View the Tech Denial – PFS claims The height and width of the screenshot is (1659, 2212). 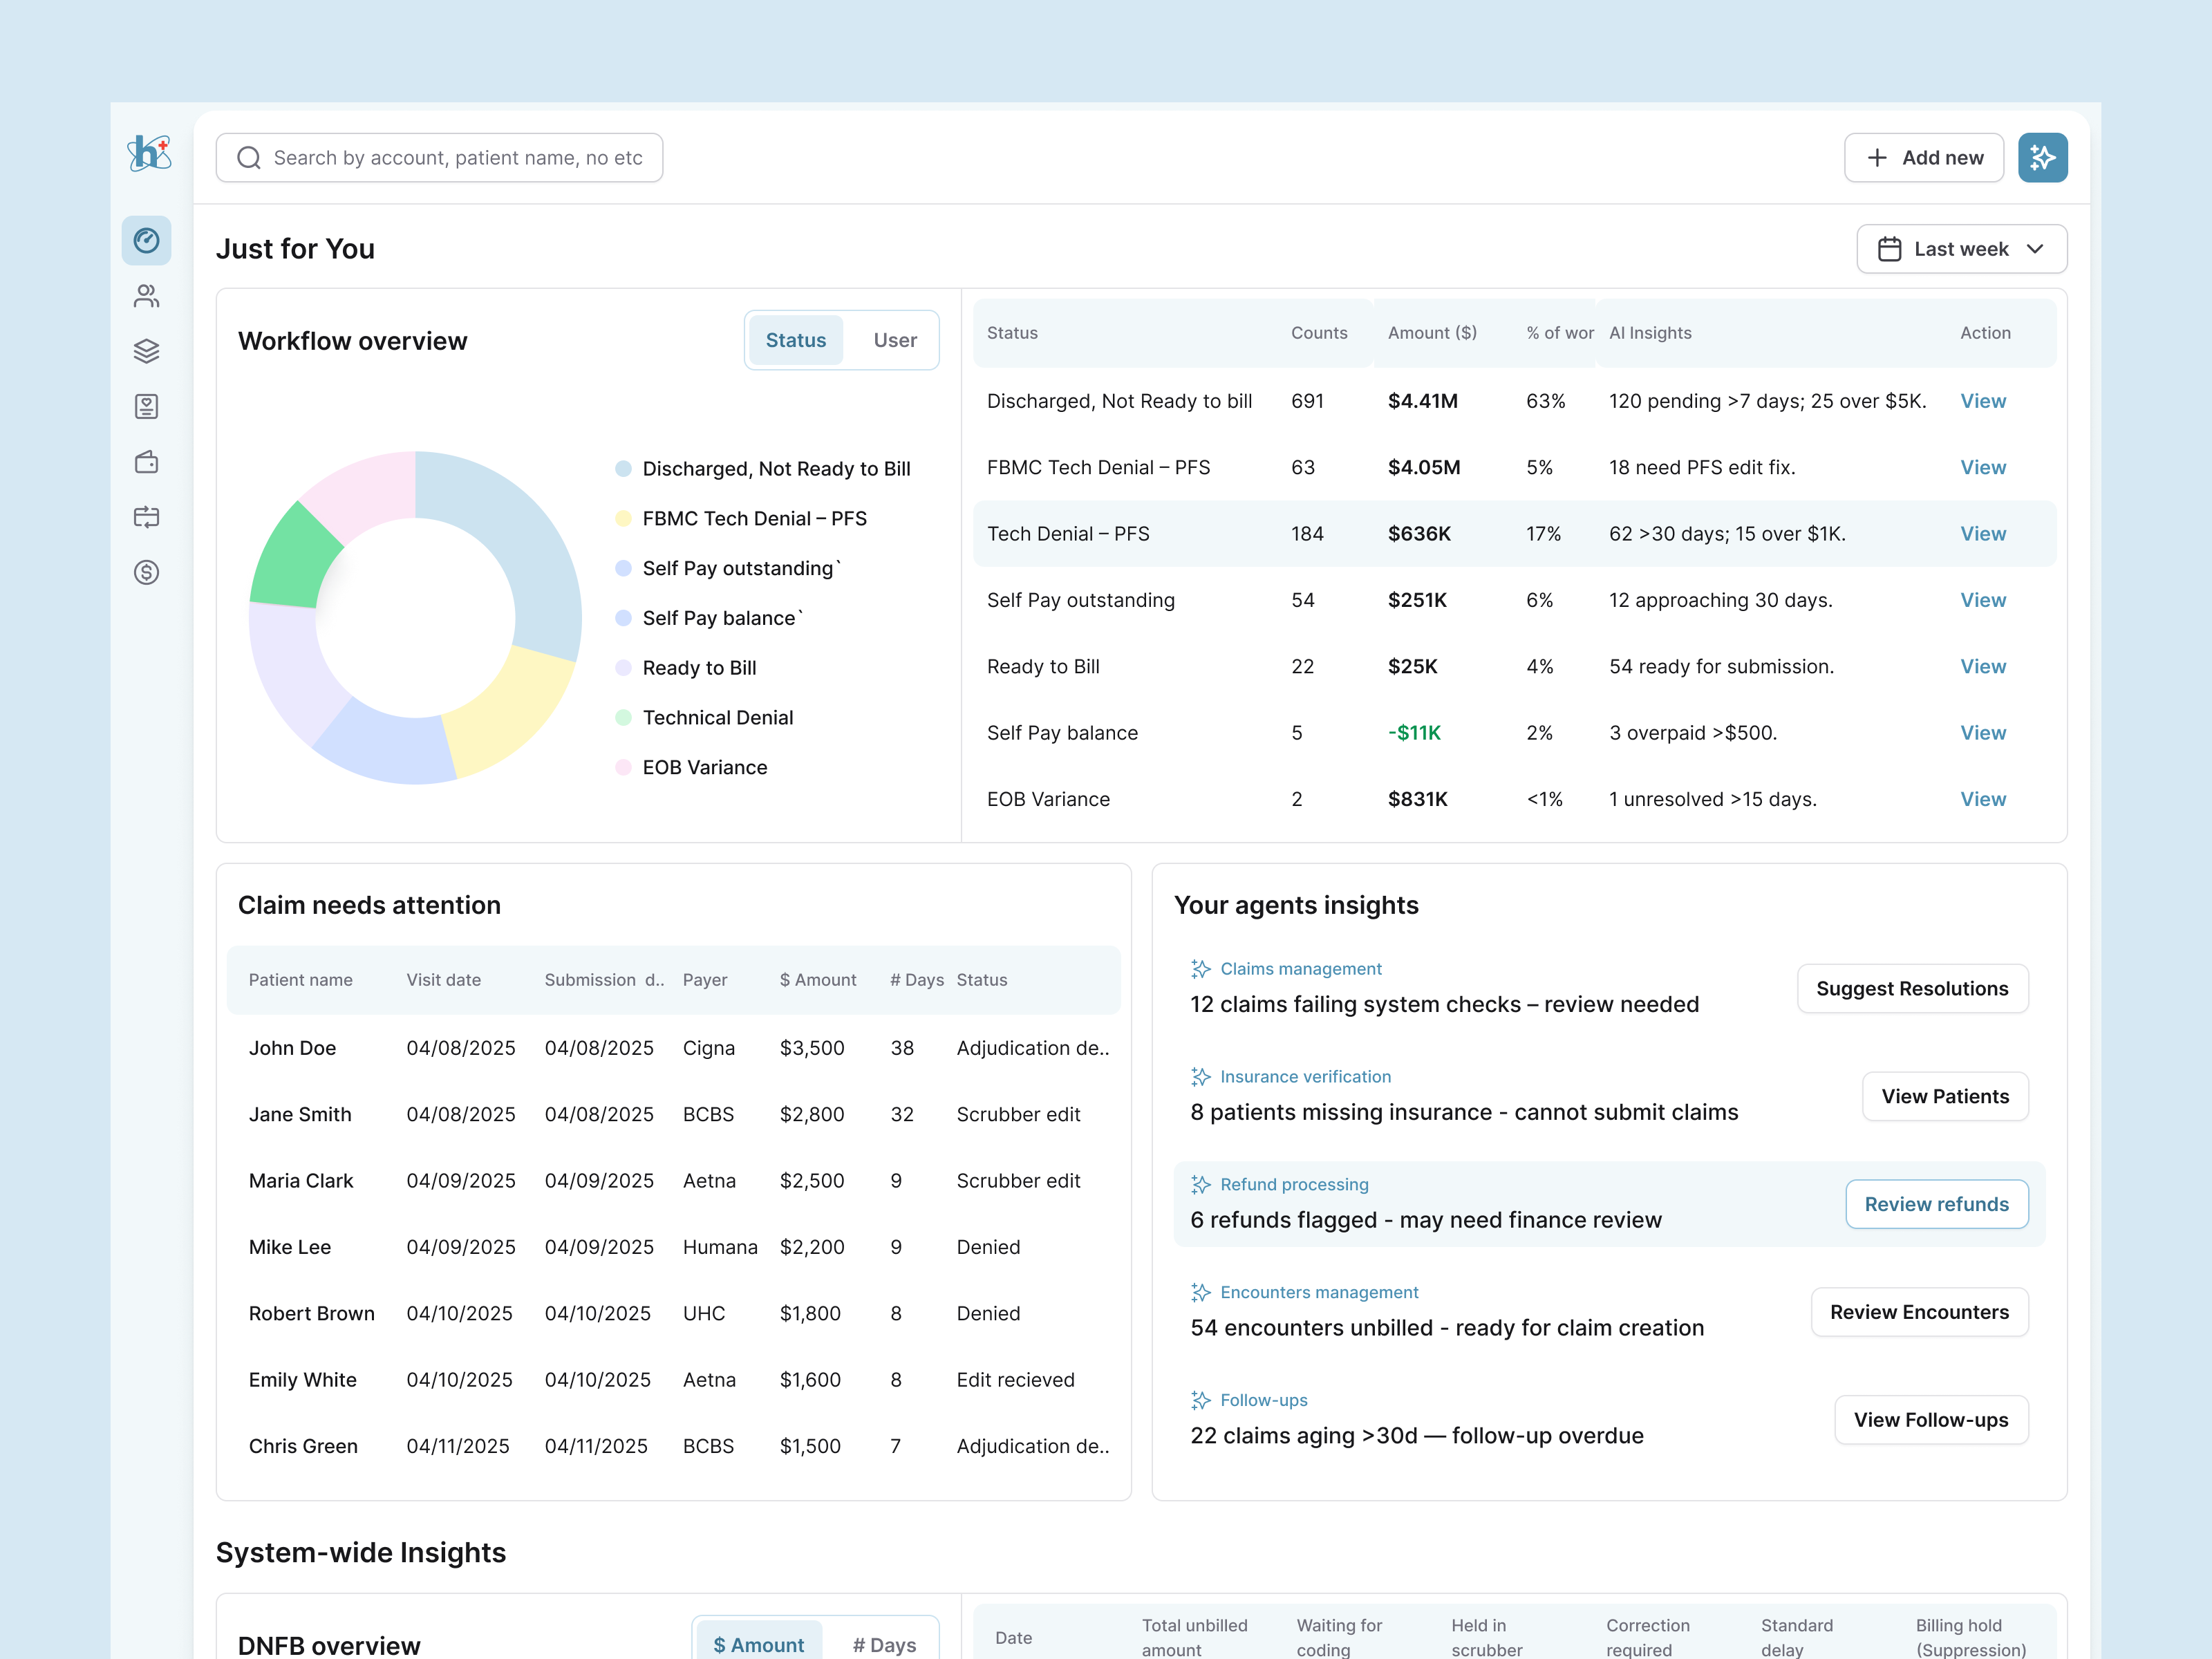(x=1983, y=533)
